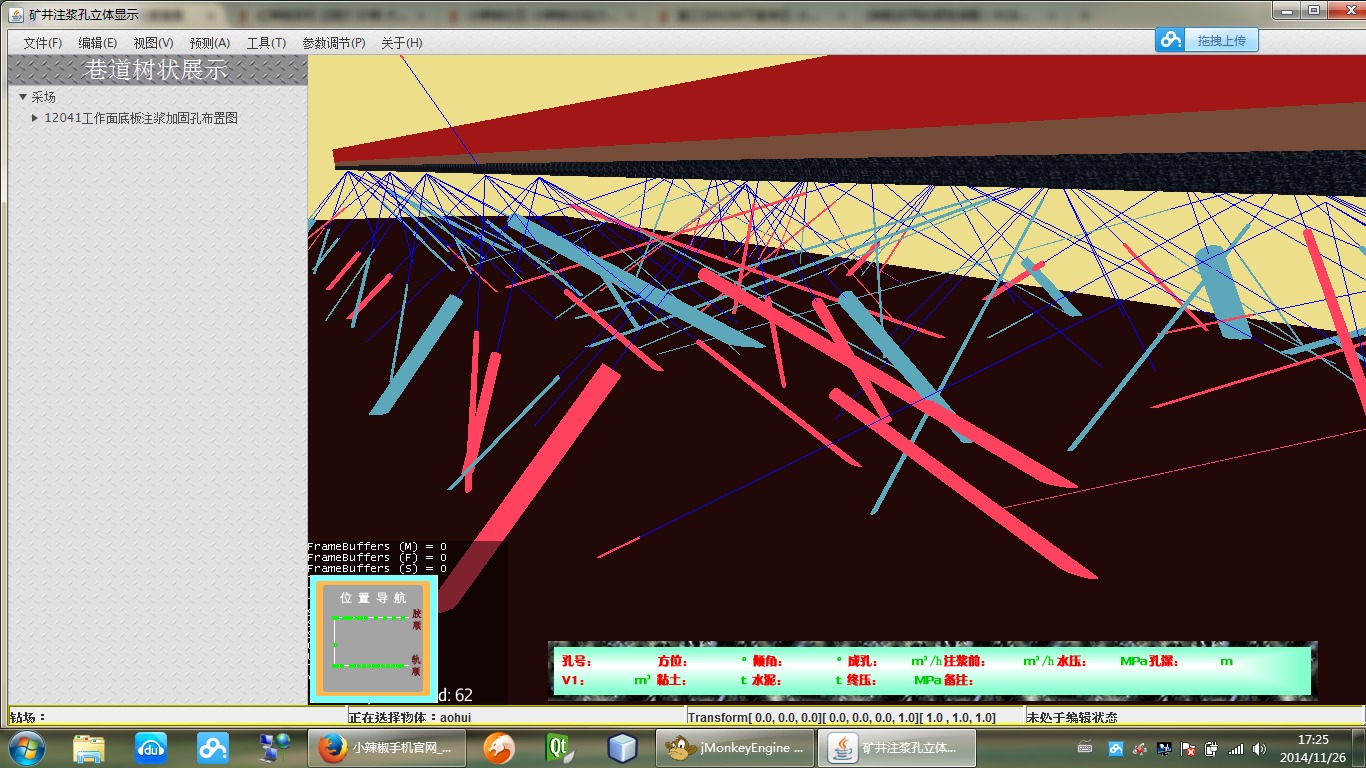Collapse the 采场 tree node arrow
The image size is (1366, 768).
tap(23, 97)
